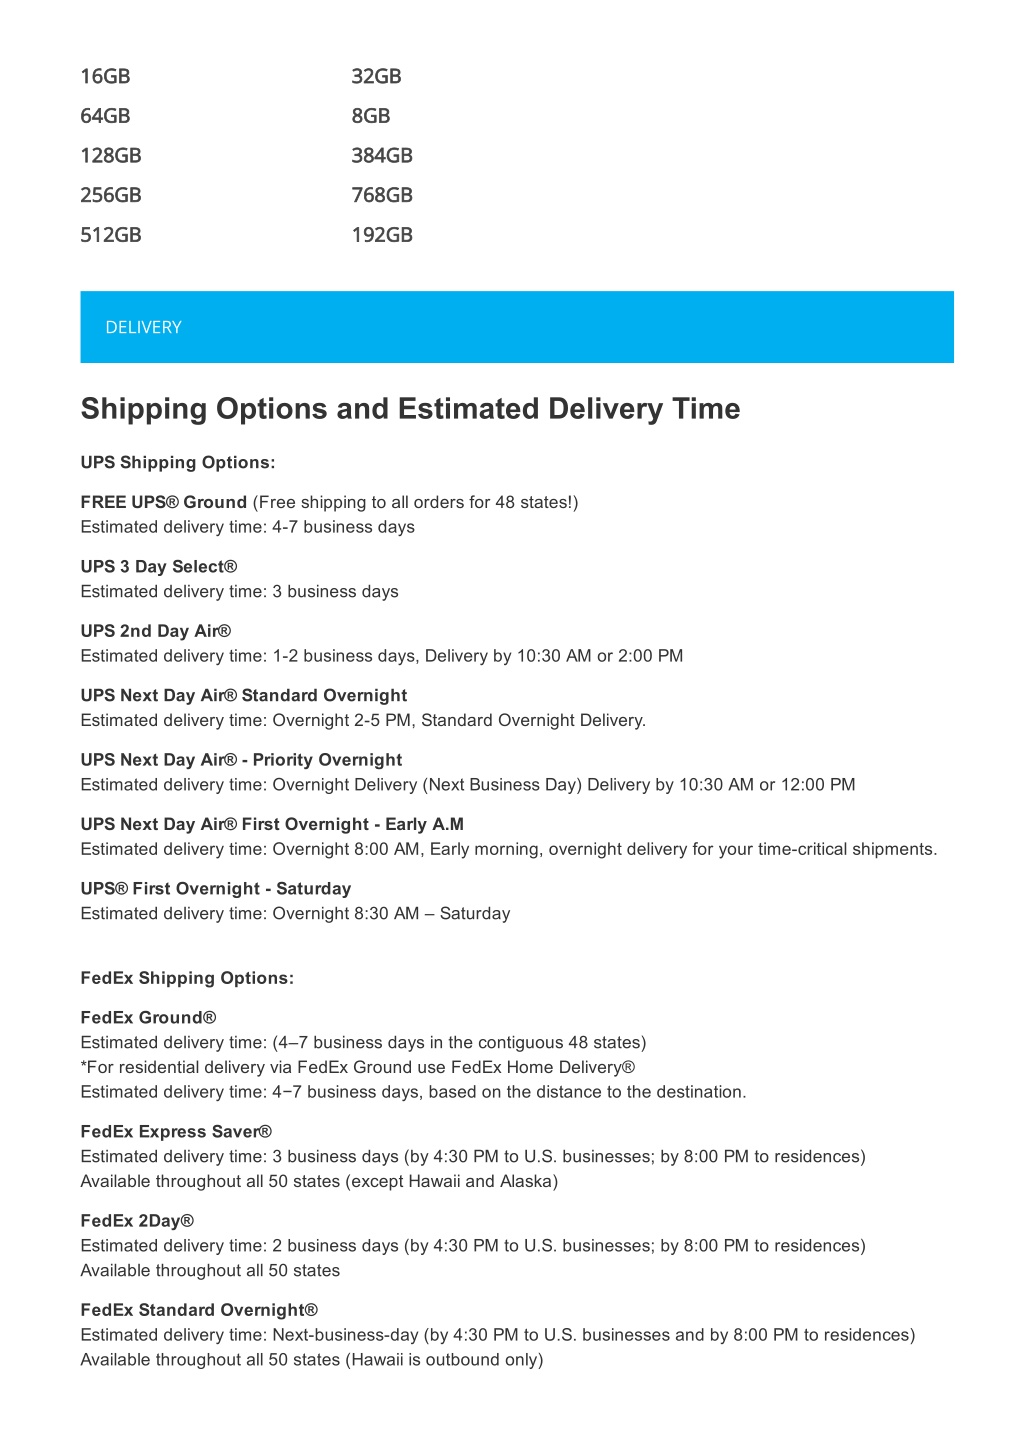This screenshot has width=1024, height=1449.
Task: Select the 256GB capacity
Action: pyautogui.click(x=111, y=196)
